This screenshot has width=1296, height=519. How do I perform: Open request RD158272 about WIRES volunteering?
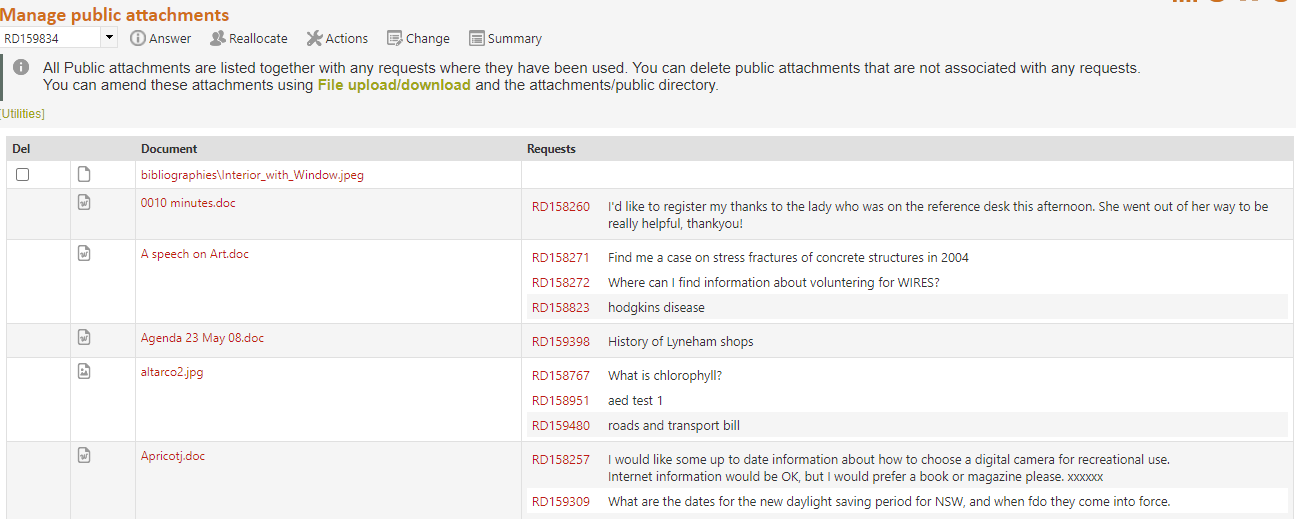[561, 282]
